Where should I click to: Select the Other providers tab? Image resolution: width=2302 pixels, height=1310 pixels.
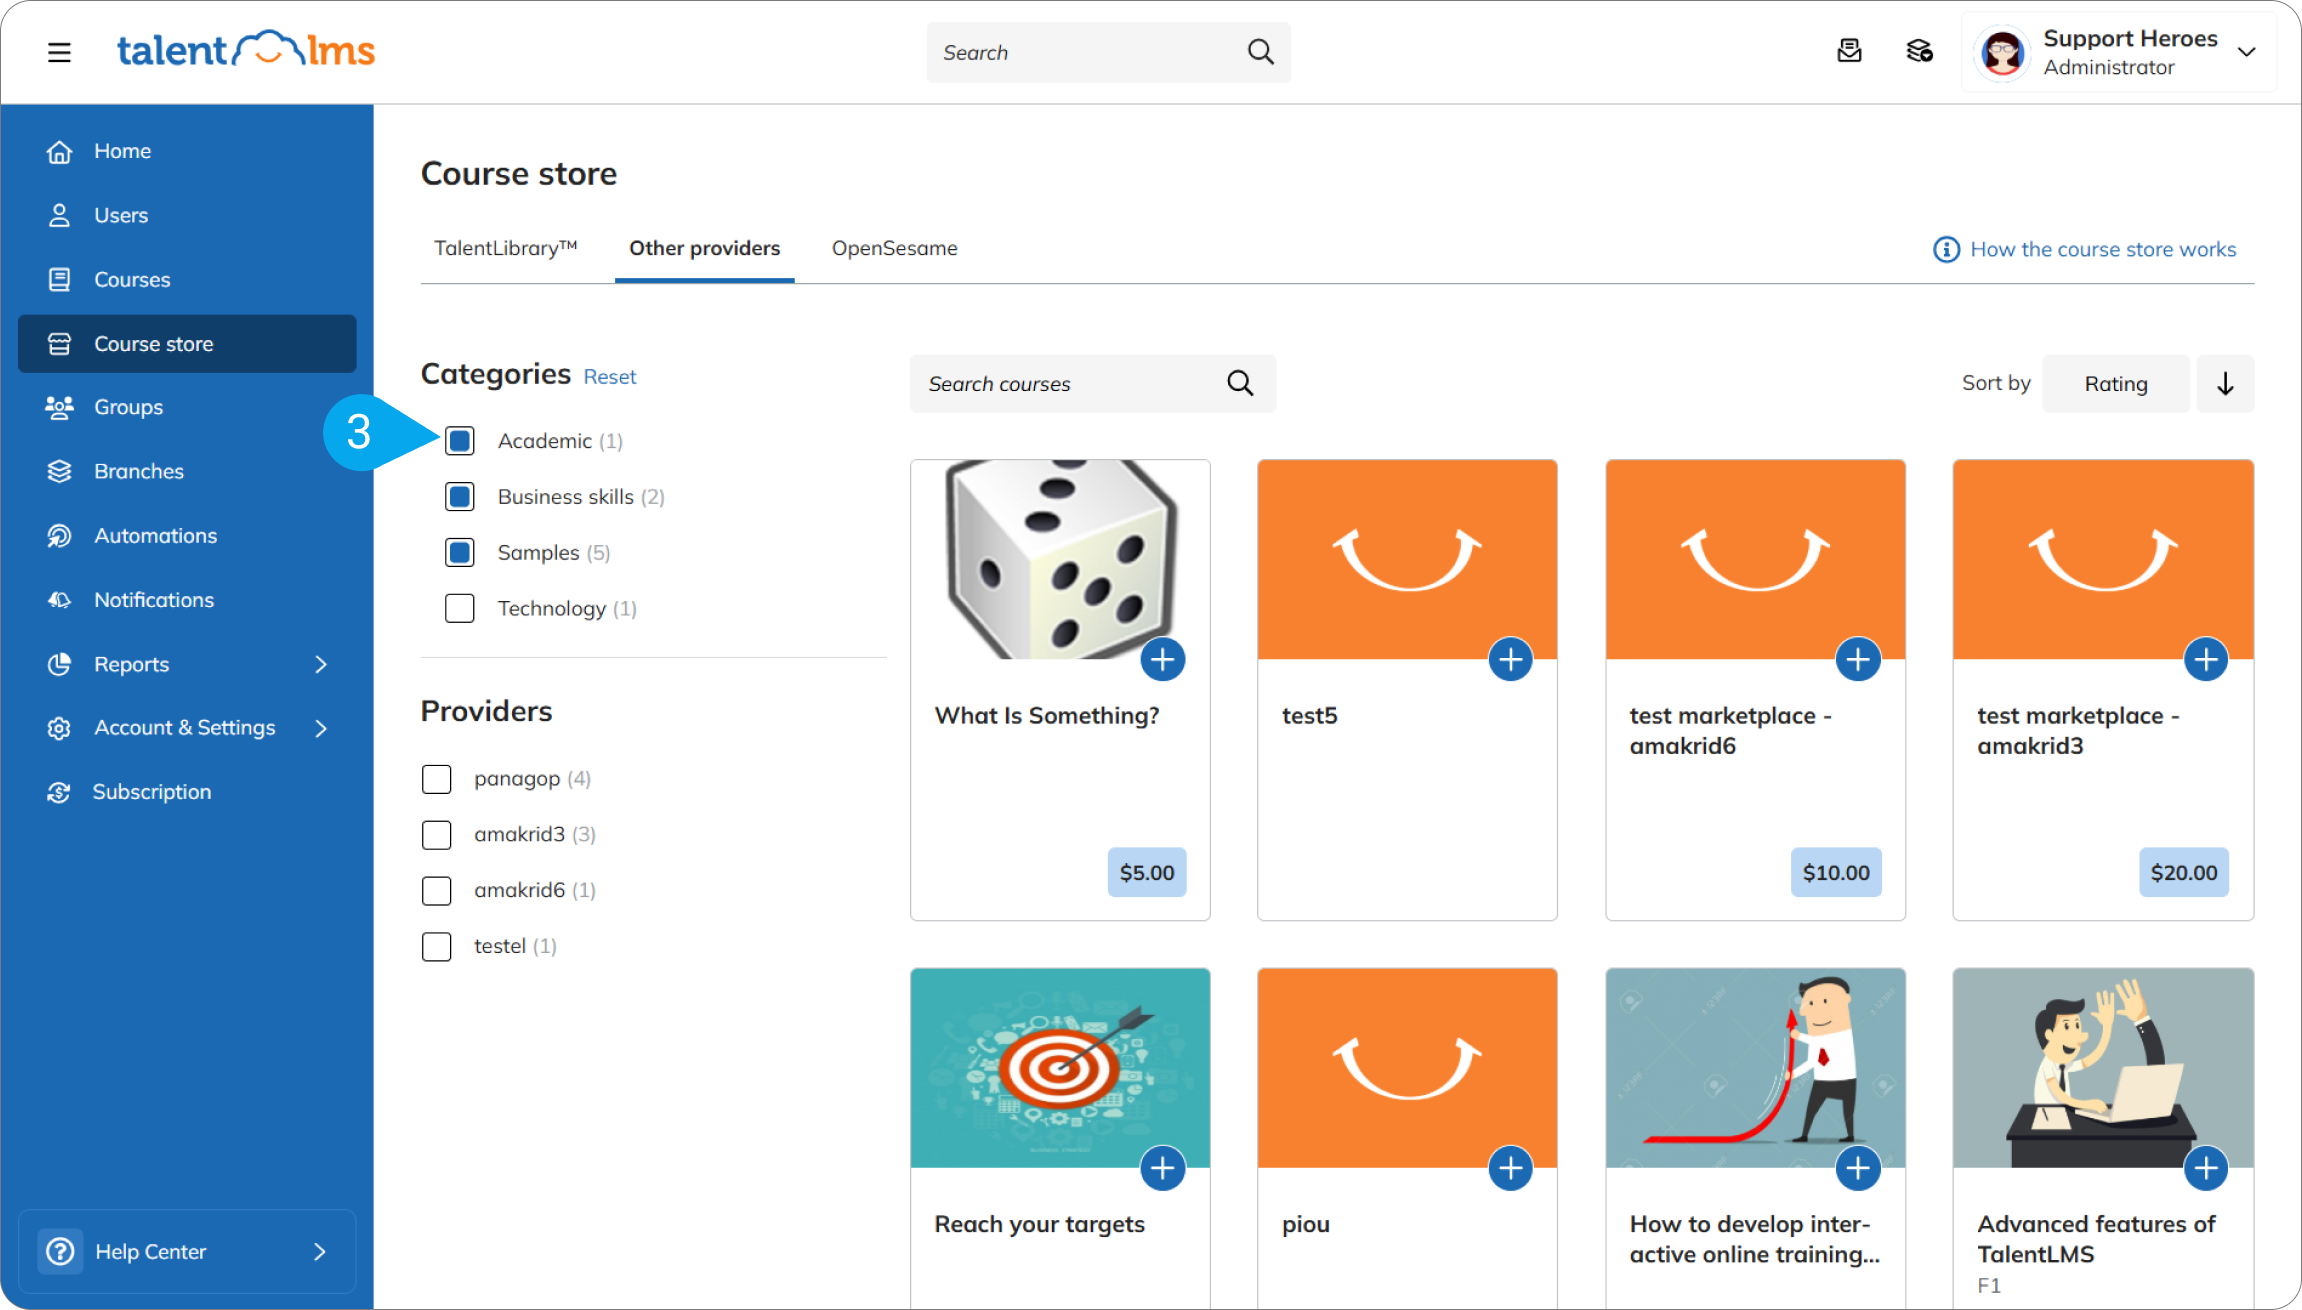coord(704,248)
